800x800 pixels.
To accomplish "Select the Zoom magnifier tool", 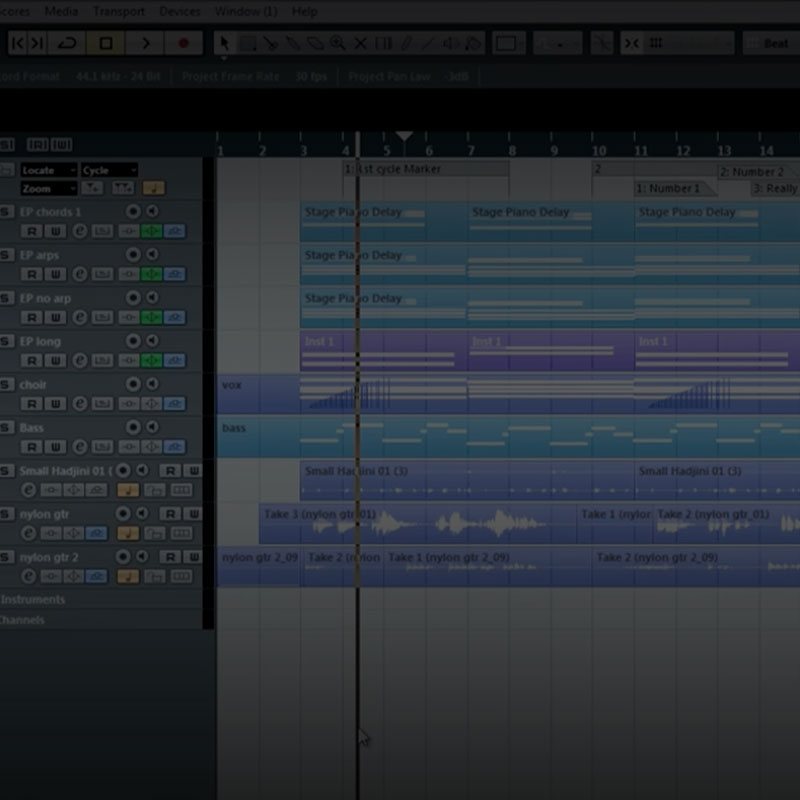I will (x=338, y=43).
